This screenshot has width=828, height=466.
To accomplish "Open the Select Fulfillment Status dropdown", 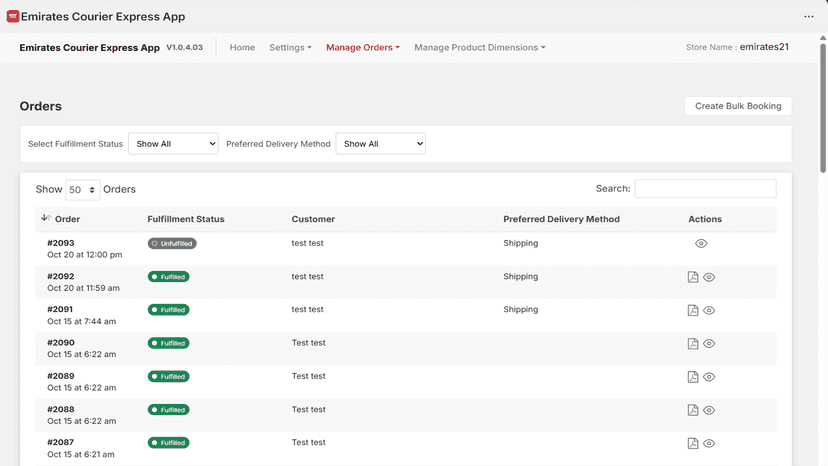I will [173, 144].
